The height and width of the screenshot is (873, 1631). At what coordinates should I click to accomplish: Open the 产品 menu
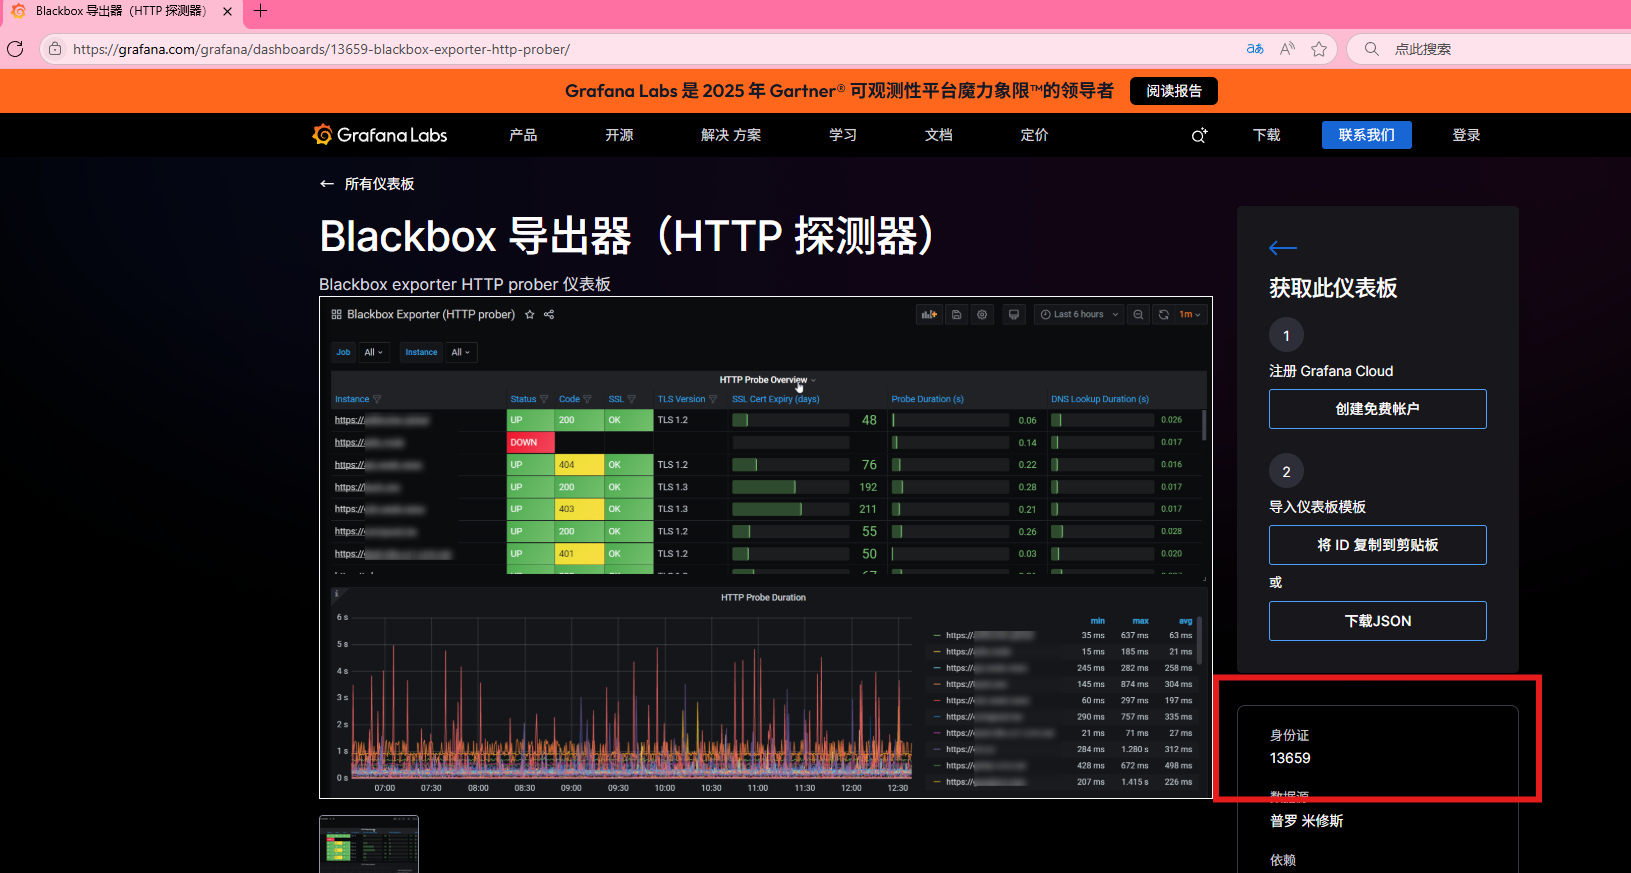point(523,135)
